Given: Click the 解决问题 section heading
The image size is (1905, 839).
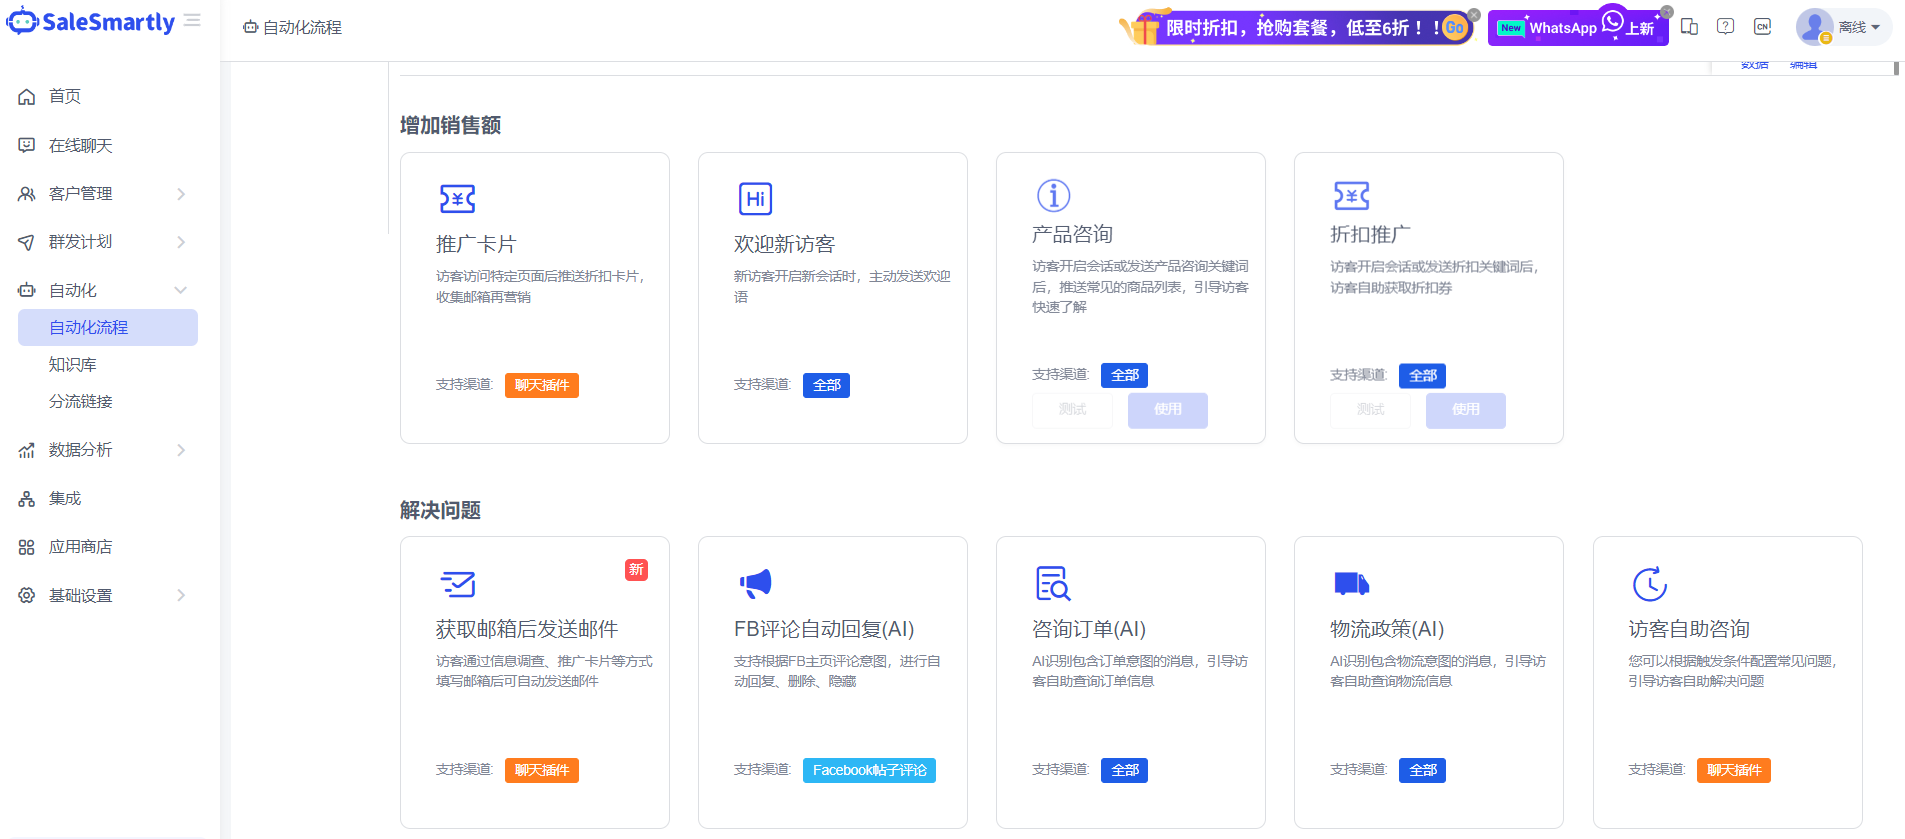Looking at the screenshot, I should point(440,510).
